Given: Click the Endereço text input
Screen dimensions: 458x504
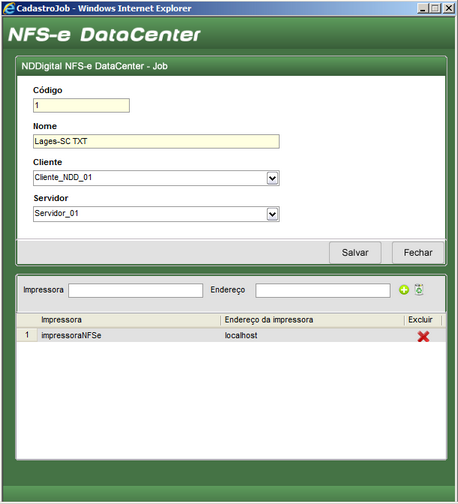Looking at the screenshot, I should (323, 290).
